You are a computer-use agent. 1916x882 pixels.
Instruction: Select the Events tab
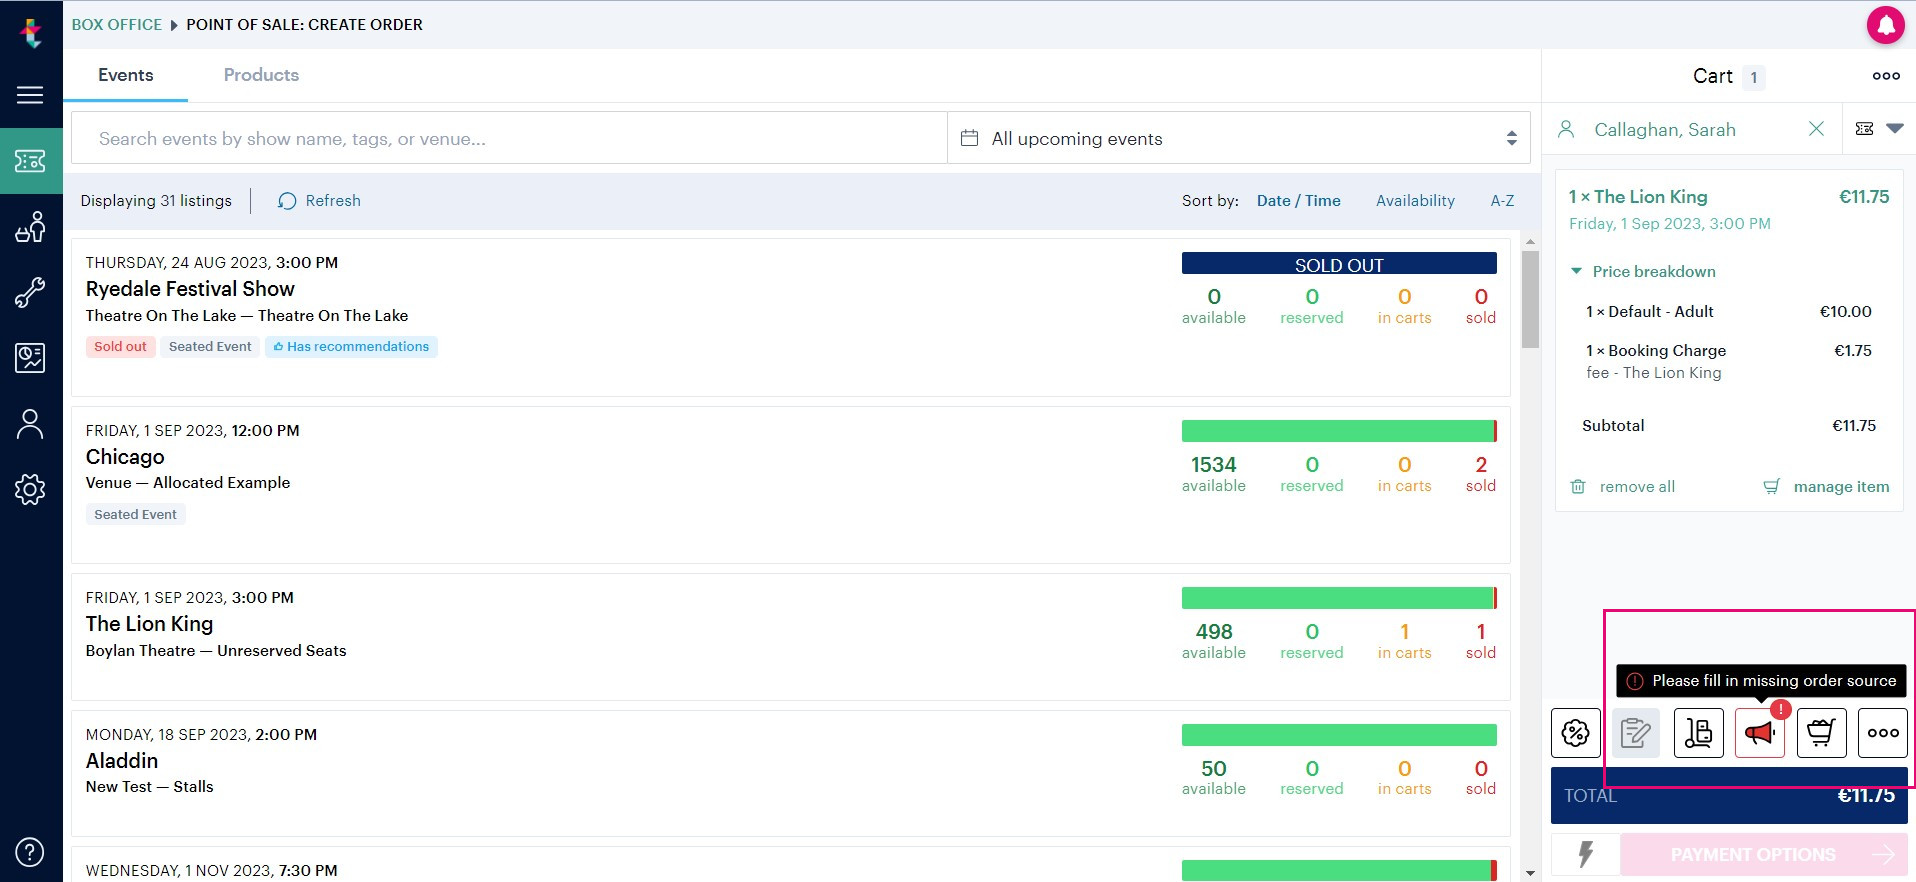click(126, 75)
